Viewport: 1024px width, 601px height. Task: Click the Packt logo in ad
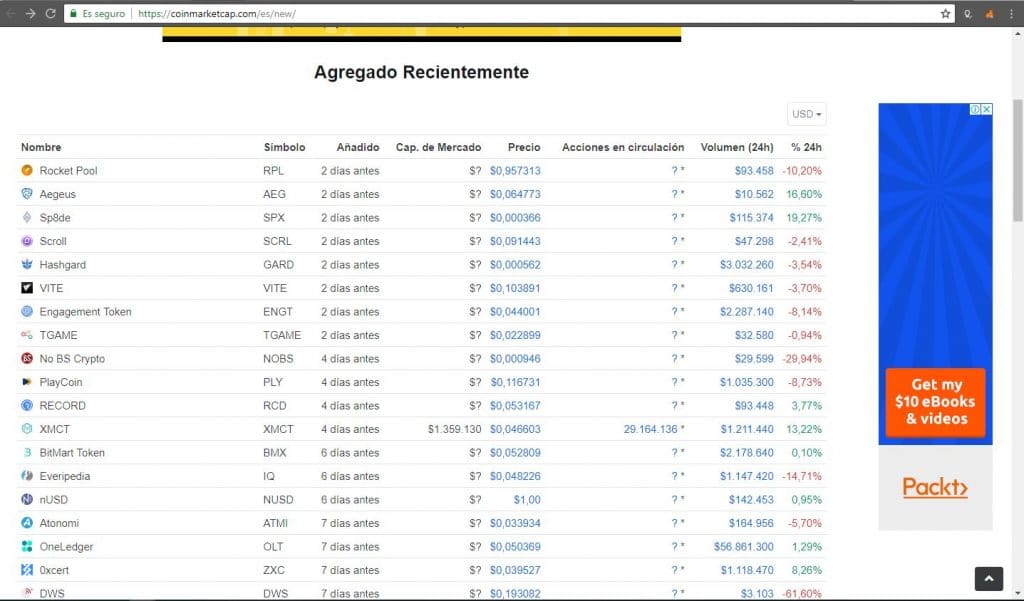(935, 487)
